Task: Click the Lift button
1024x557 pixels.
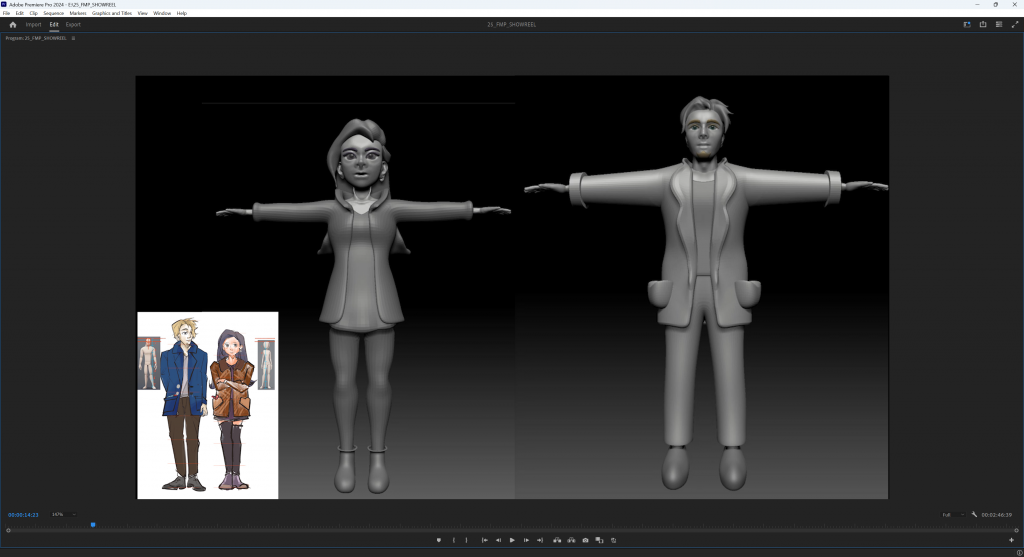Action: click(x=557, y=540)
